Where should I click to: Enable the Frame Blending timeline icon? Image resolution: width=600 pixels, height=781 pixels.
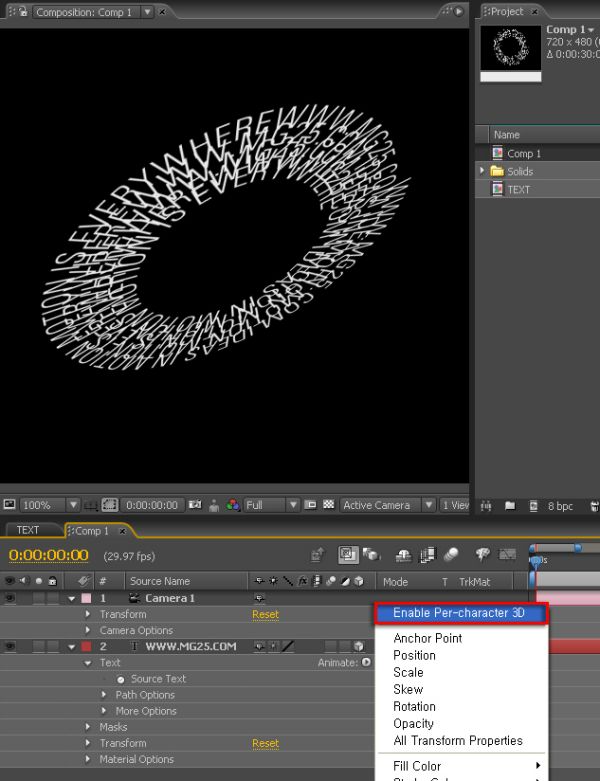[427, 554]
